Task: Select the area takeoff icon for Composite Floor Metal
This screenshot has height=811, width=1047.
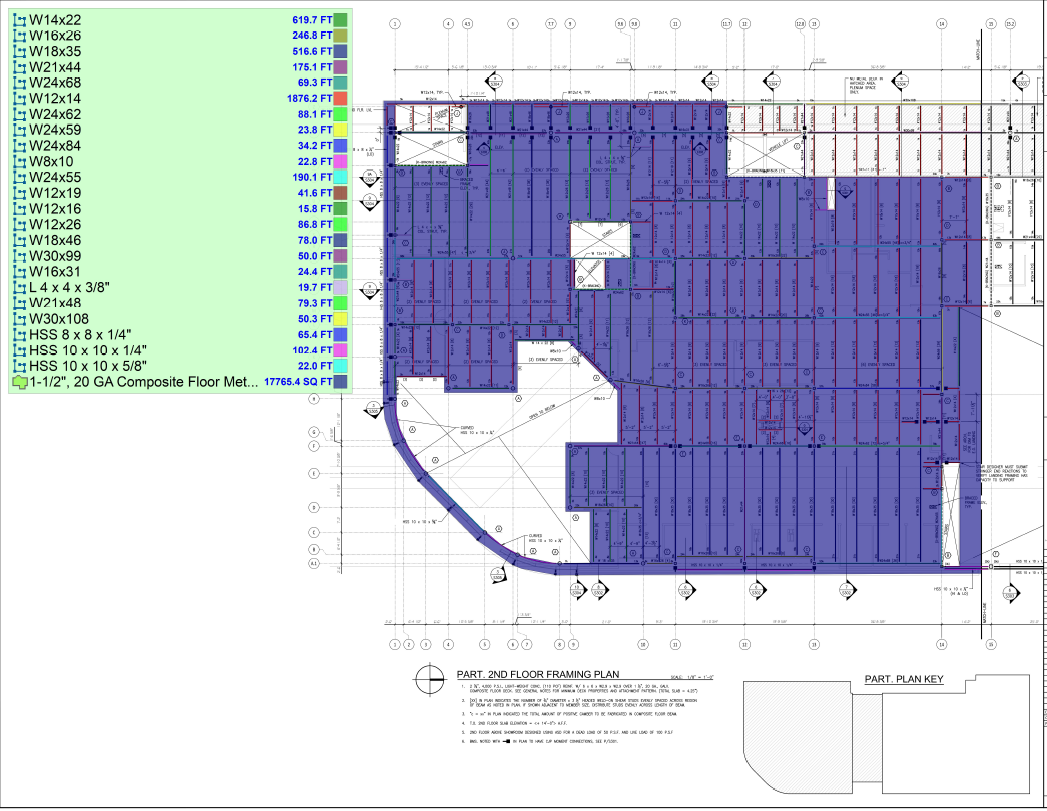Action: pyautogui.click(x=19, y=381)
